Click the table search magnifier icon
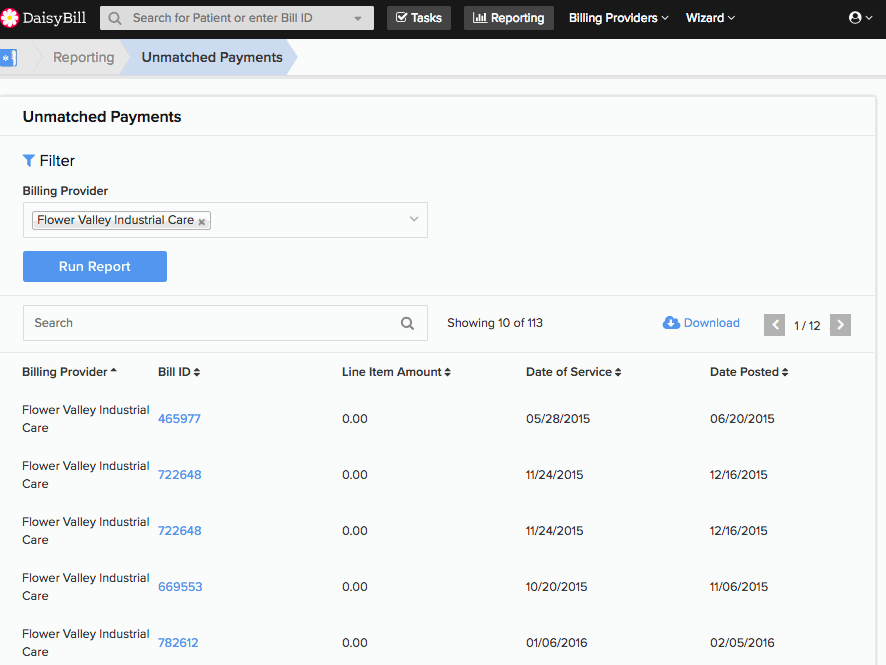Screen dimensions: 886x665 407,323
